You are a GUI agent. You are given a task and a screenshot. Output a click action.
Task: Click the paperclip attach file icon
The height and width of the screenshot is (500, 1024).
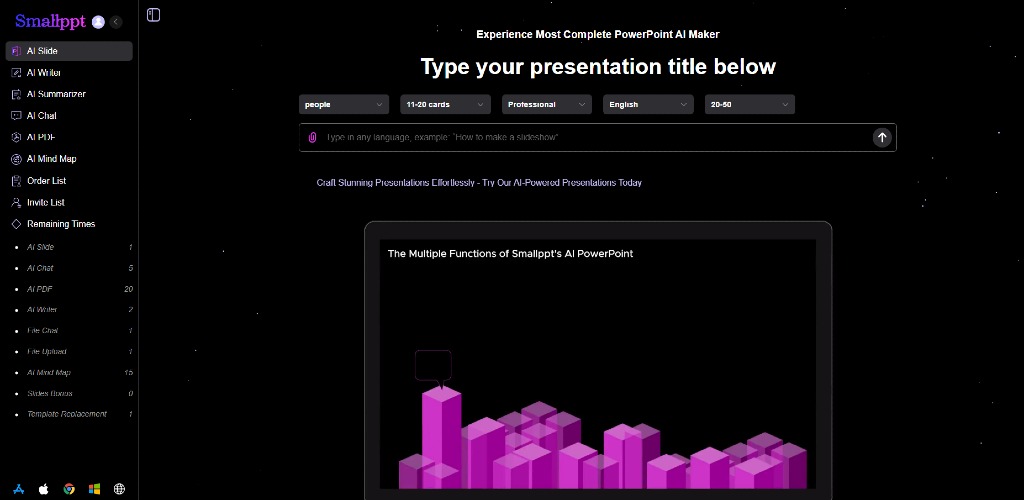tap(312, 138)
